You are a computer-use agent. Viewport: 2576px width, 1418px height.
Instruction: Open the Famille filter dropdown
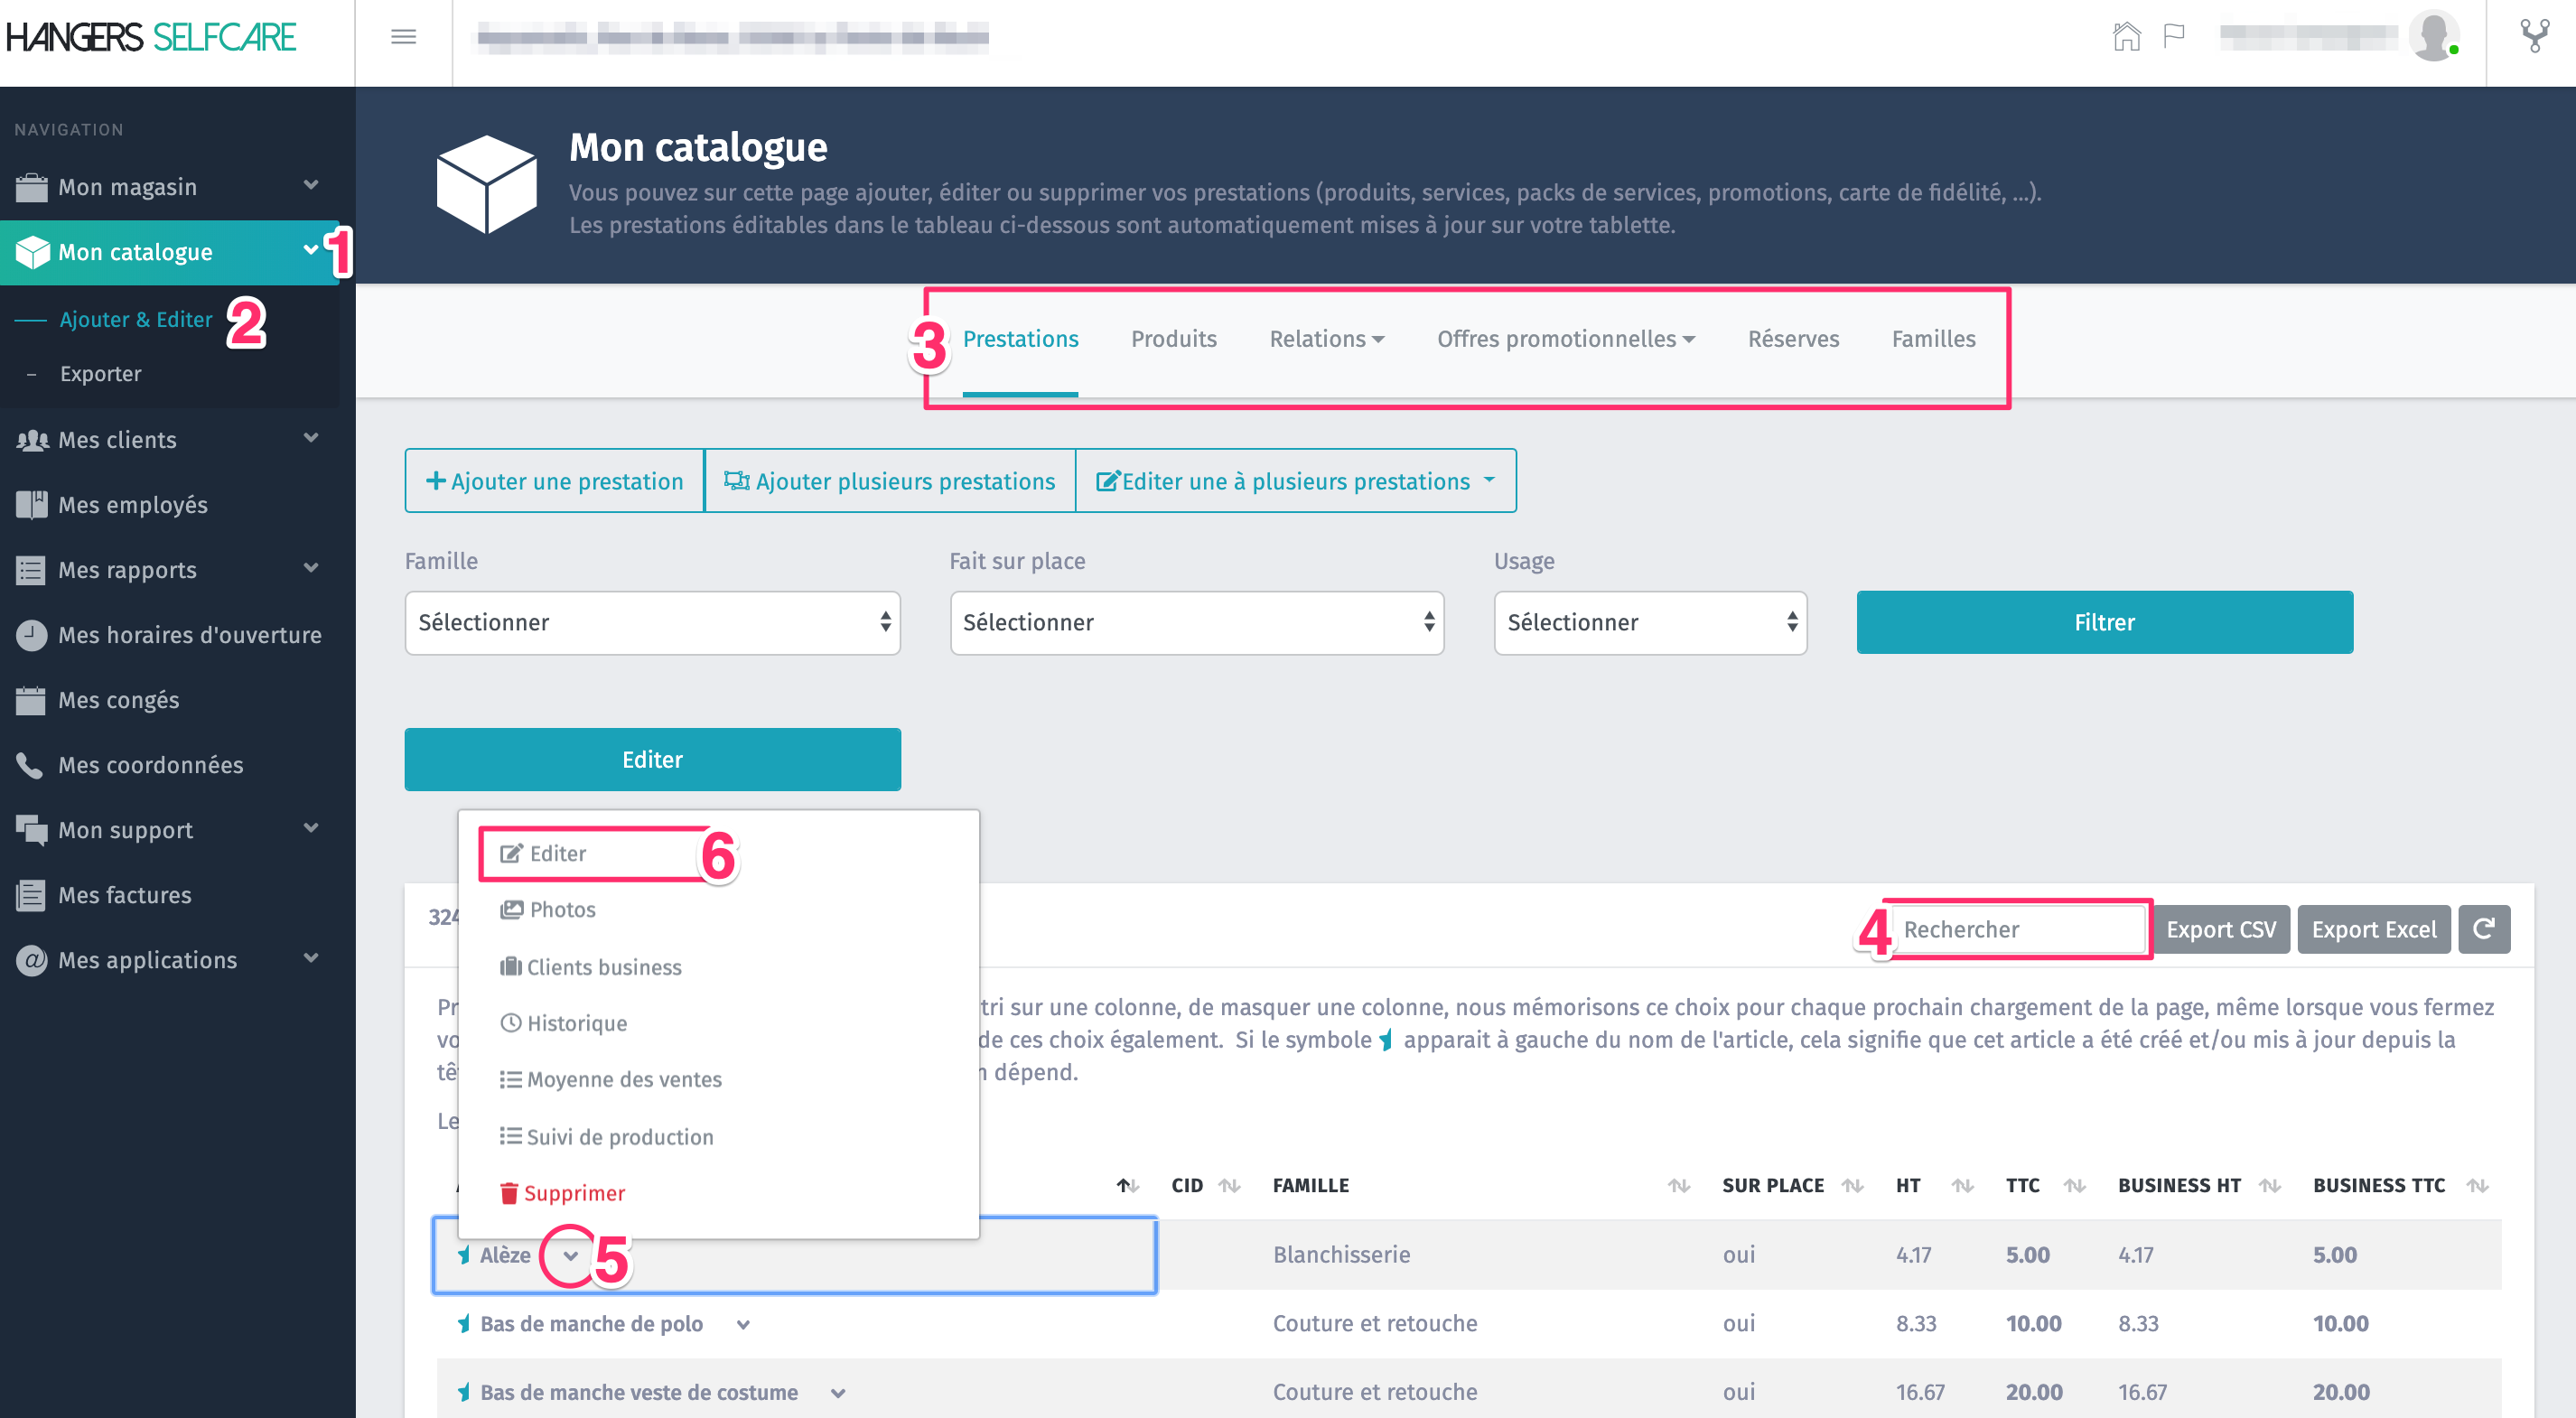[x=652, y=622]
